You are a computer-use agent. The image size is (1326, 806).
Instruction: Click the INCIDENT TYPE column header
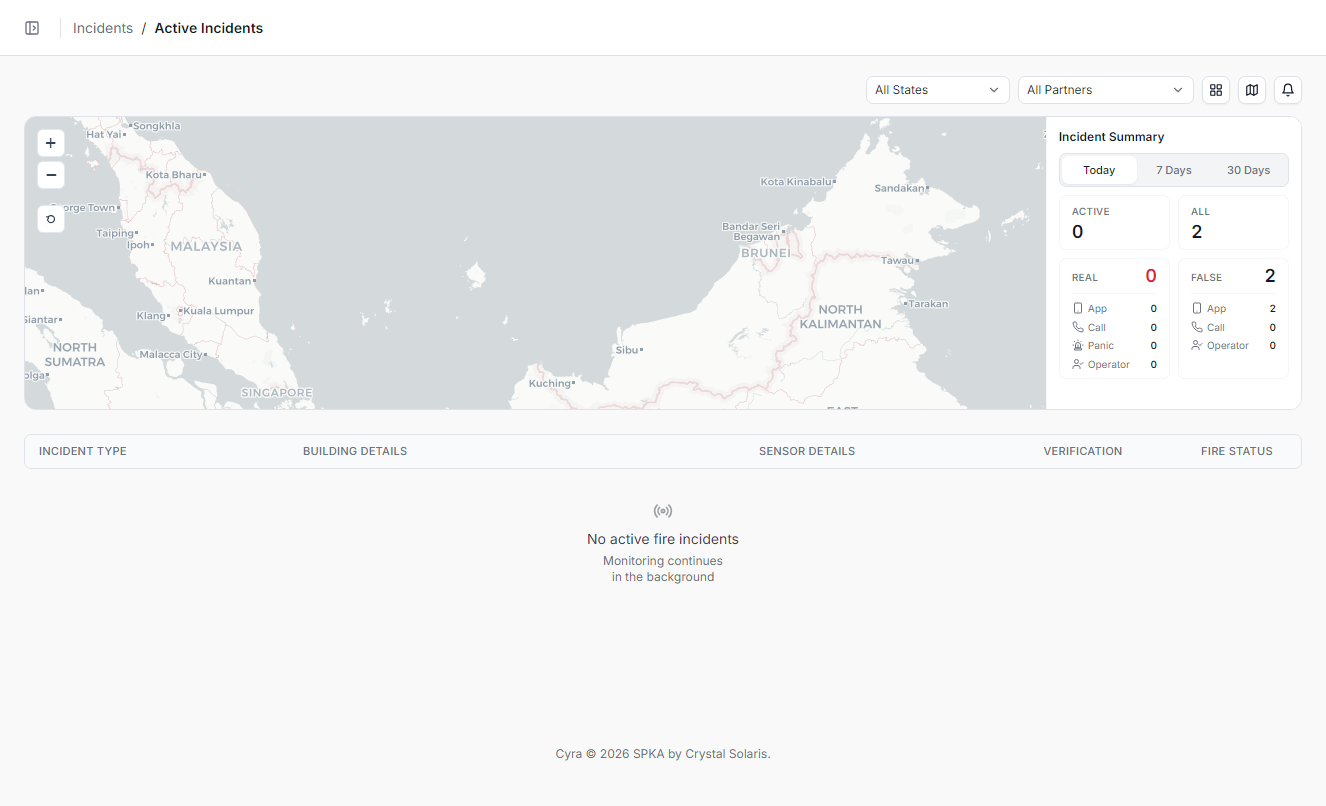[83, 451]
